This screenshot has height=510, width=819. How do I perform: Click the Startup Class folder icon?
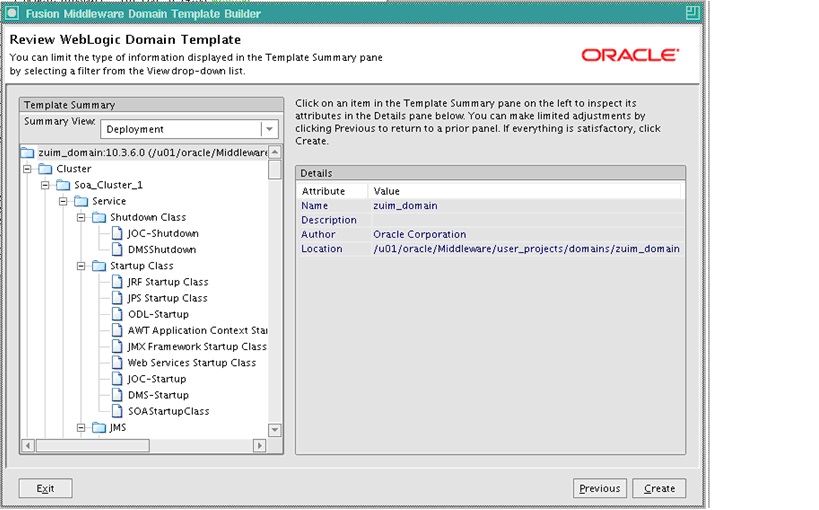99,266
